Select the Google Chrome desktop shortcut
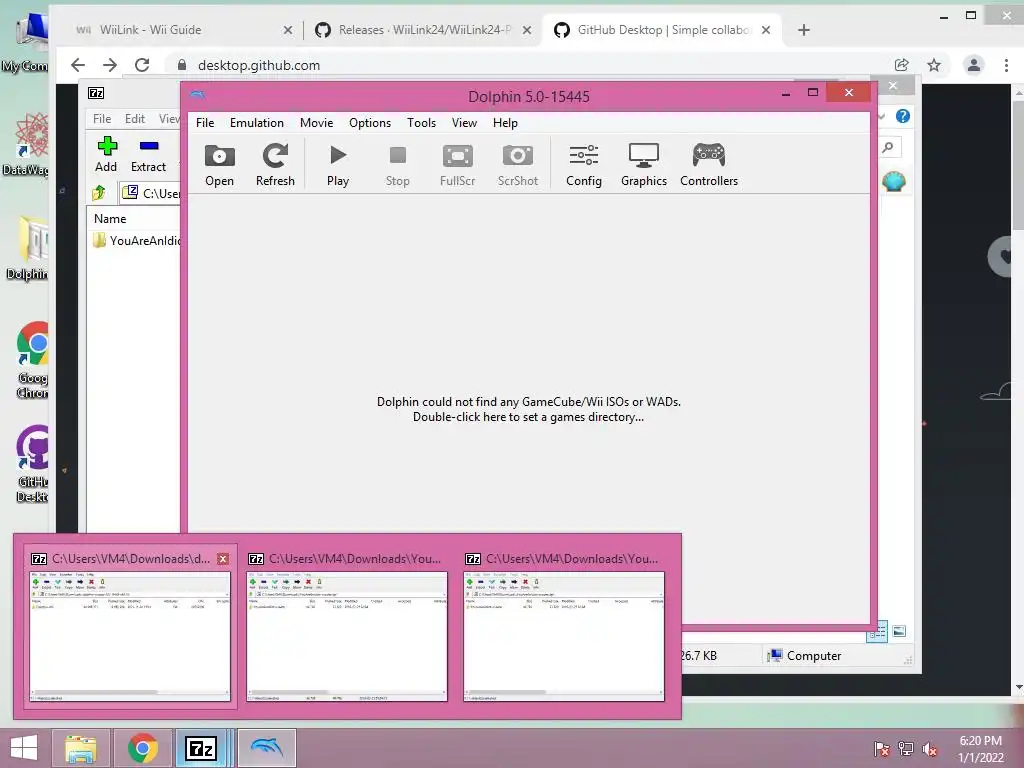Image resolution: width=1024 pixels, height=768 pixels. (x=33, y=360)
